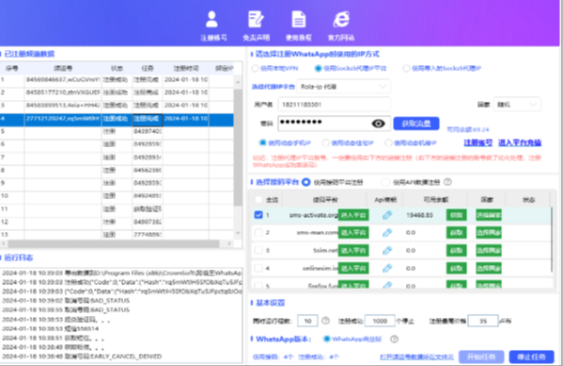Select the imported Socks5 proxy IP radio
Image resolution: width=563 pixels, height=366 pixels.
coord(406,68)
